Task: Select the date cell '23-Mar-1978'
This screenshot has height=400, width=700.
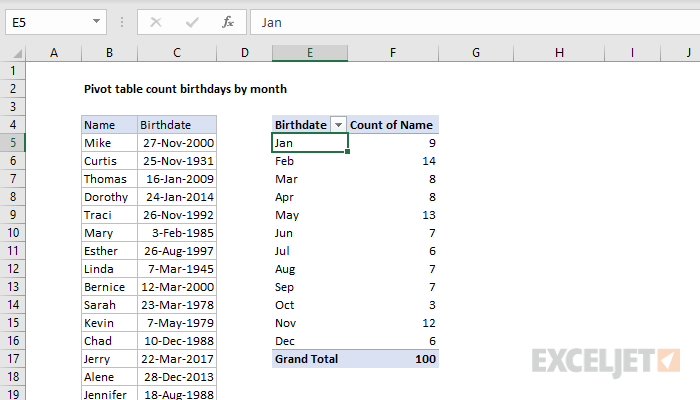Action: point(177,305)
